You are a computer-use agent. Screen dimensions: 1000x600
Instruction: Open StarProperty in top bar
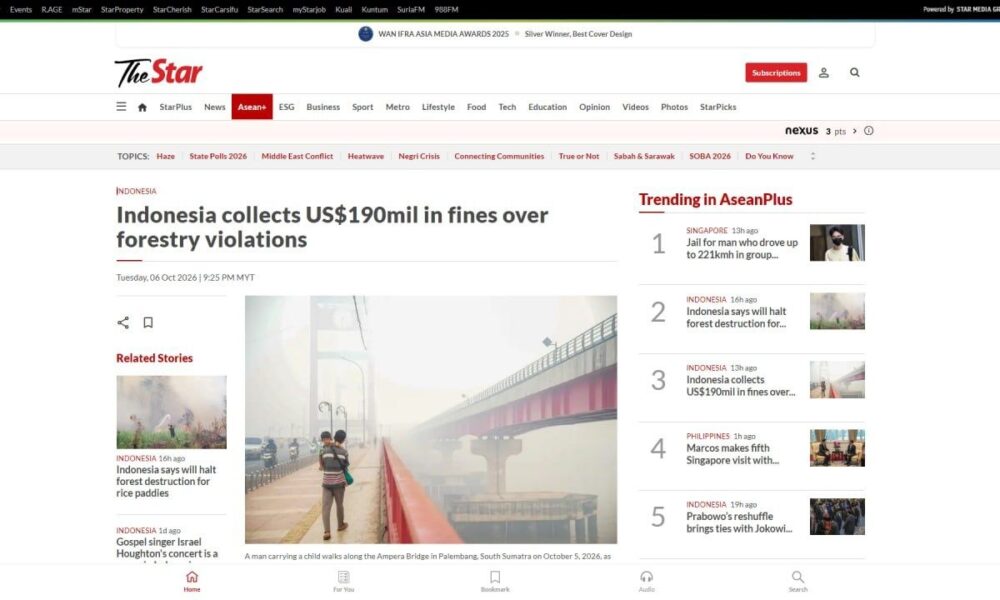122,10
